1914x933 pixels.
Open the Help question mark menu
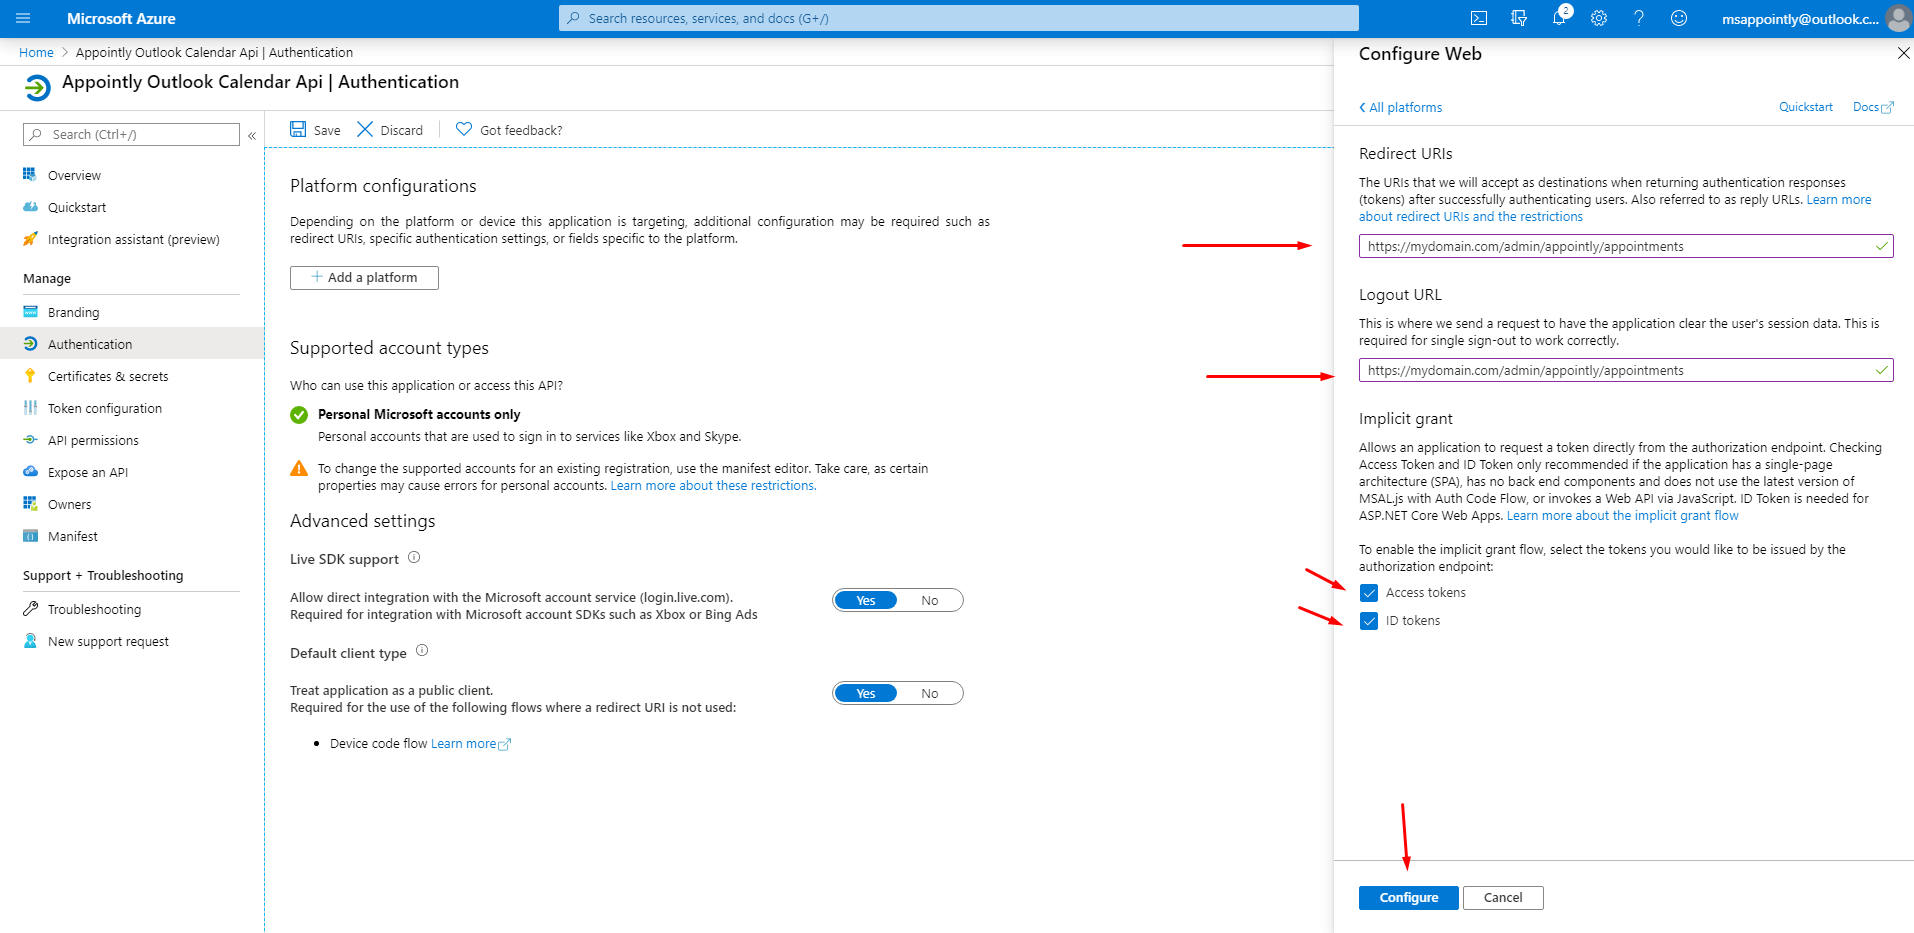(1639, 18)
